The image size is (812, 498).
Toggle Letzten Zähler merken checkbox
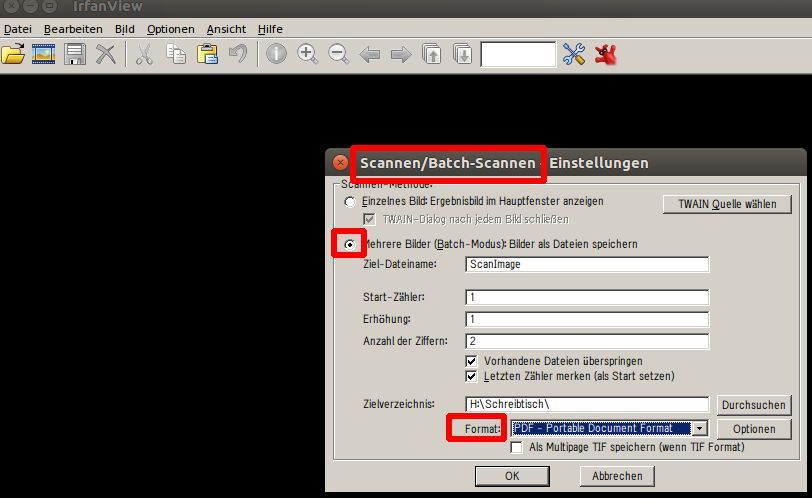tap(471, 376)
